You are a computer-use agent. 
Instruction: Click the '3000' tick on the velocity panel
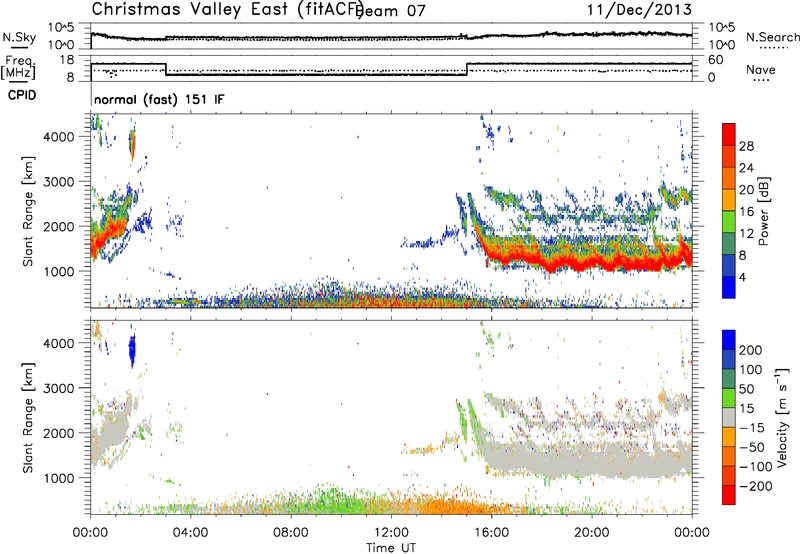point(59,388)
